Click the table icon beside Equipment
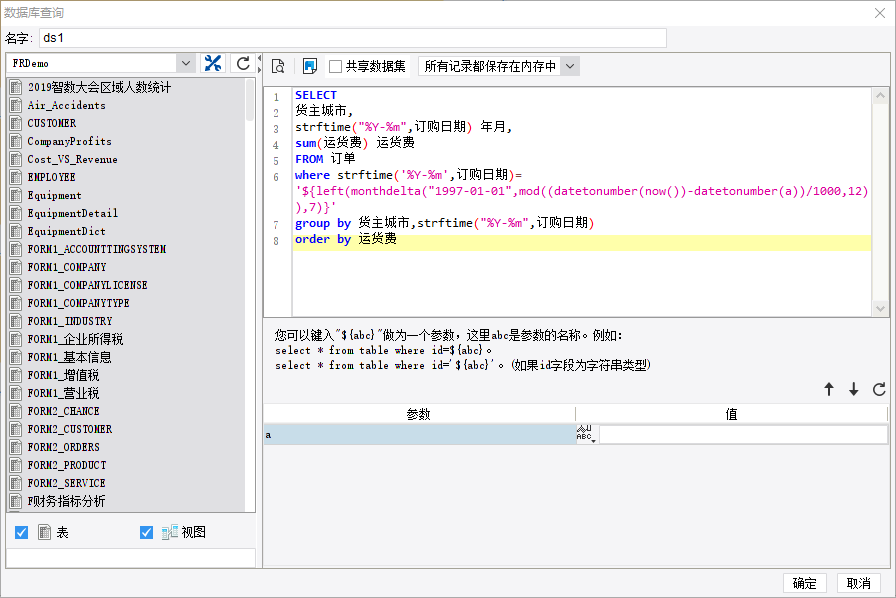Image resolution: width=896 pixels, height=598 pixels. (16, 195)
